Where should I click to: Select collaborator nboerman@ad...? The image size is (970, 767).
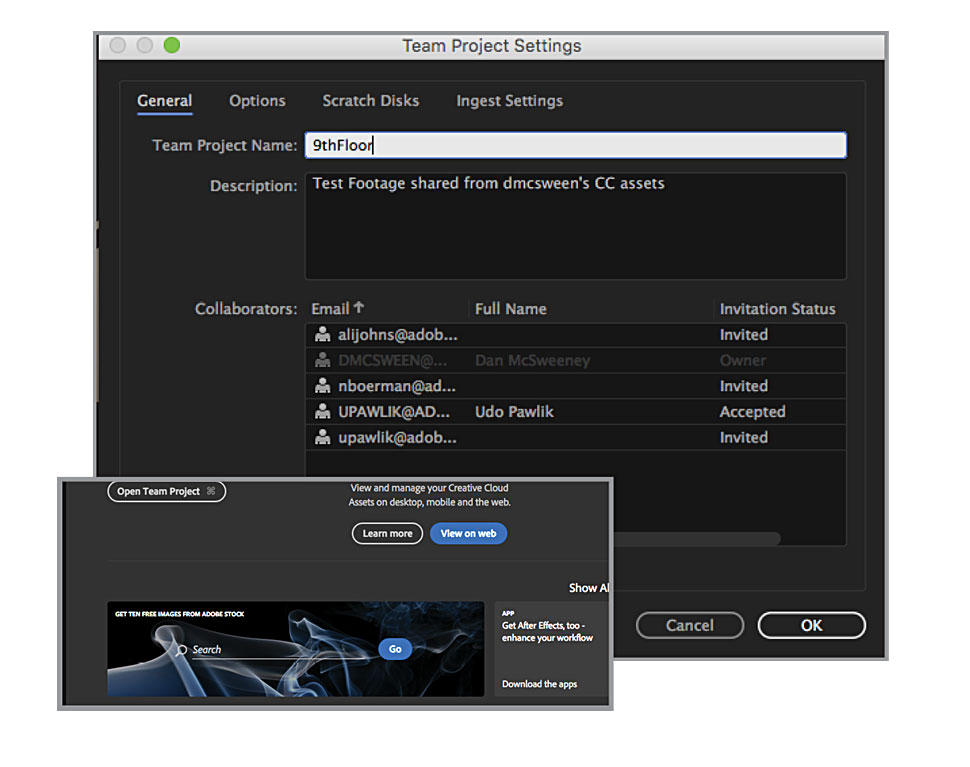tap(576, 386)
